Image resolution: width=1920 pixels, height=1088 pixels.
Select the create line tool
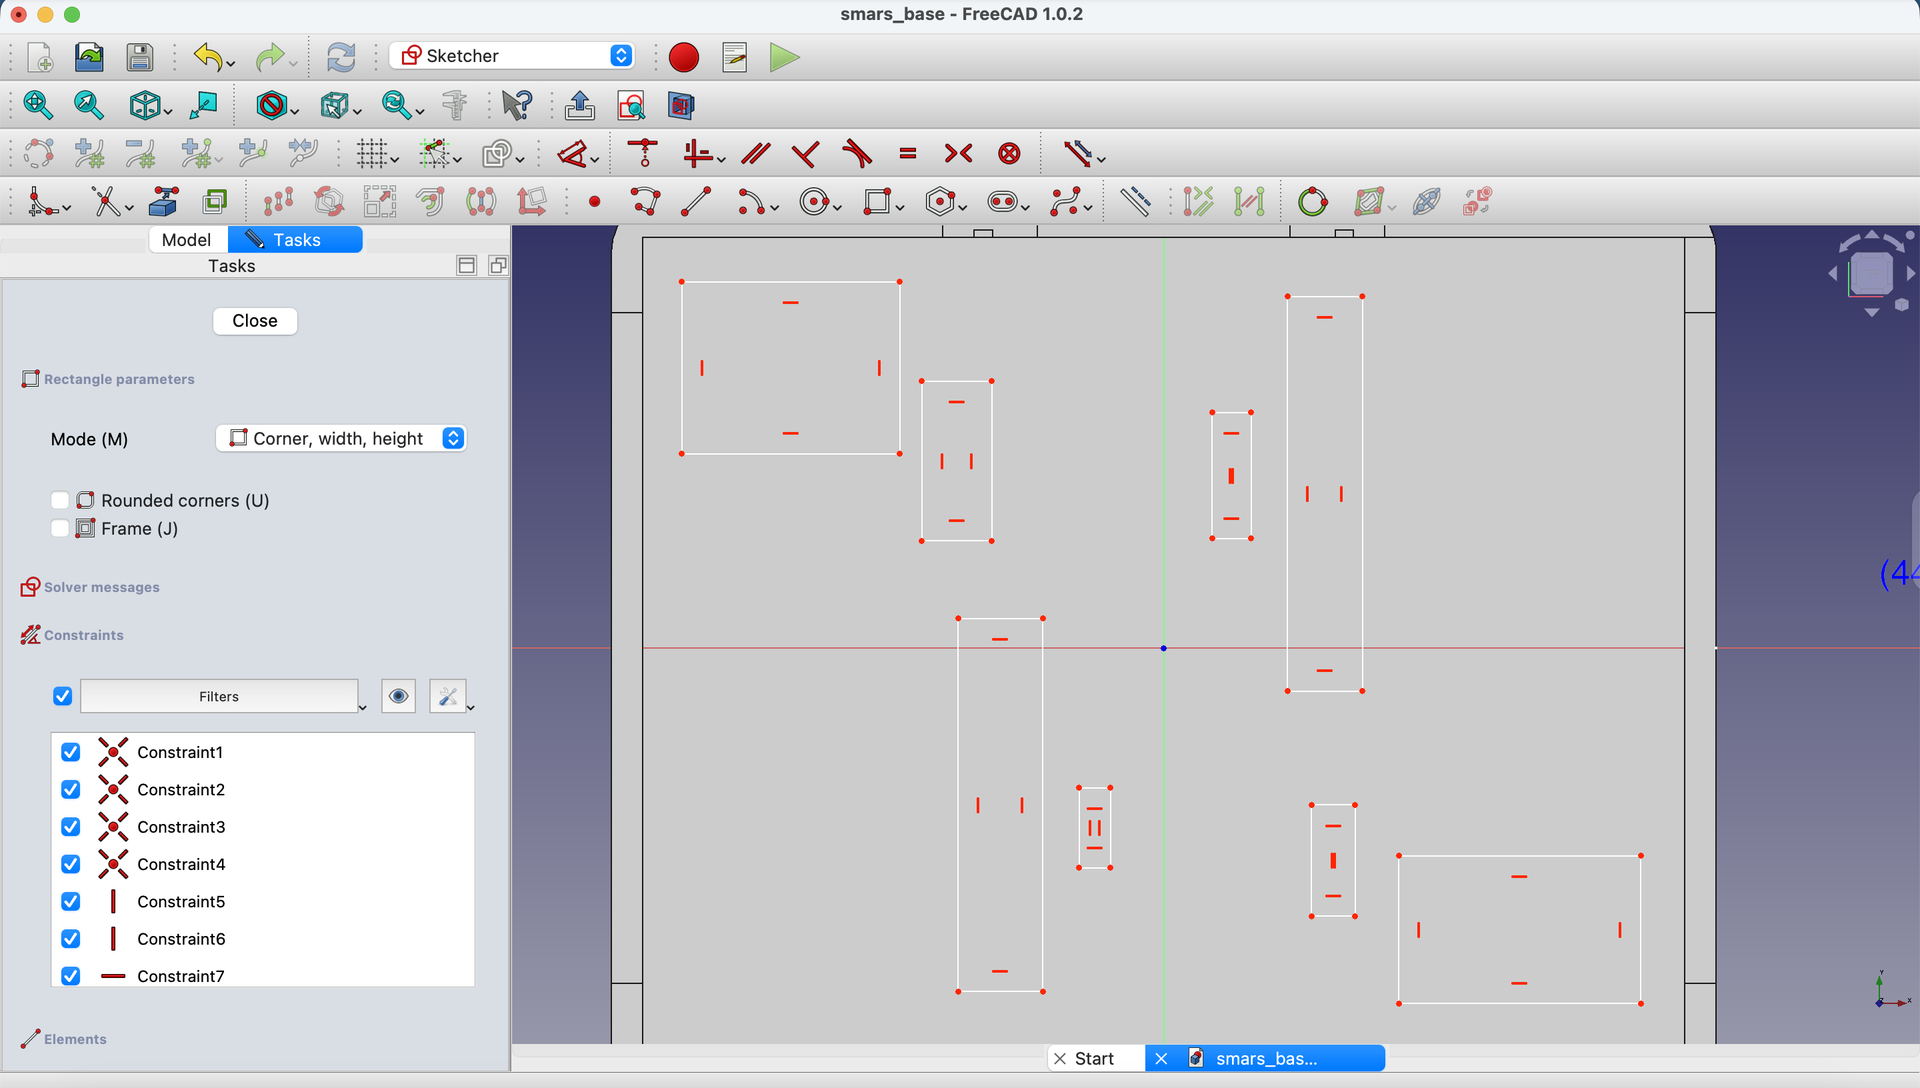696,202
